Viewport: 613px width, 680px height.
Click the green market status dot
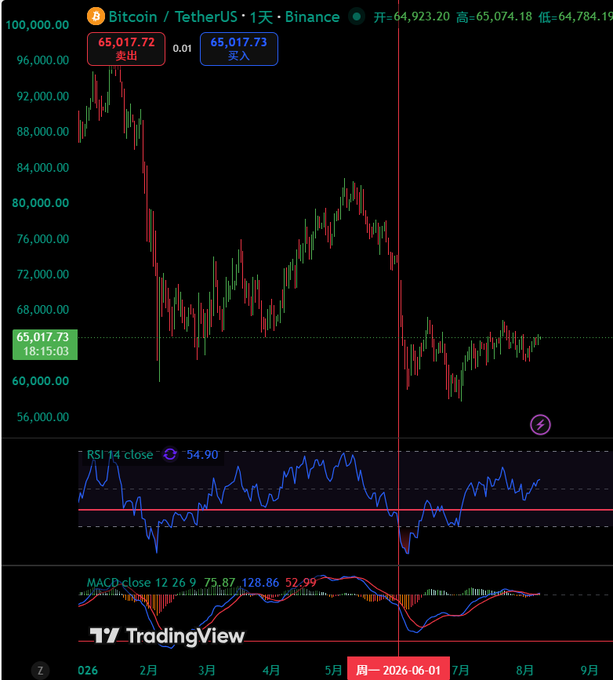click(357, 17)
